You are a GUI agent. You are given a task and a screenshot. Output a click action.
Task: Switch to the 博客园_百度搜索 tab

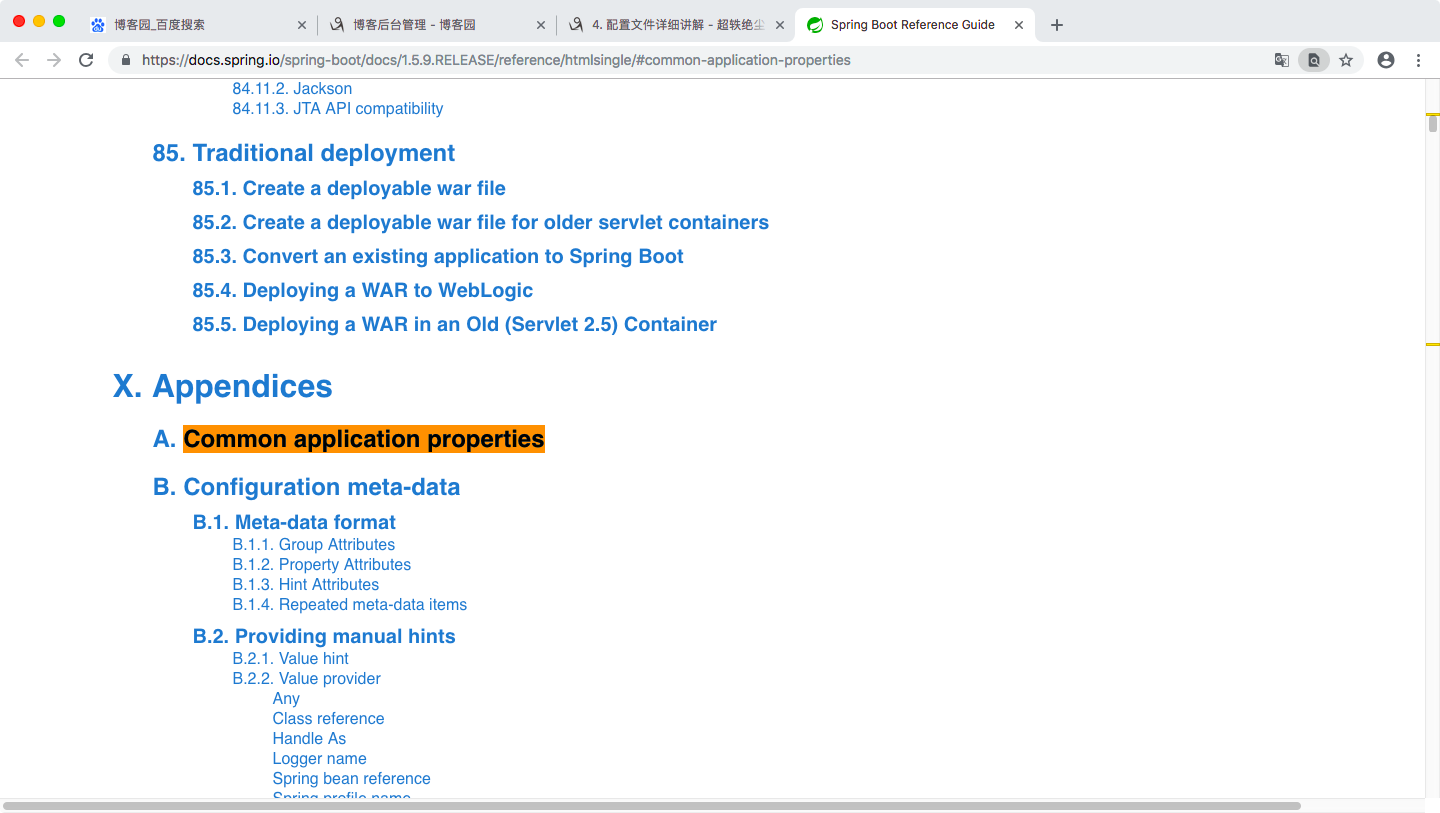[198, 25]
